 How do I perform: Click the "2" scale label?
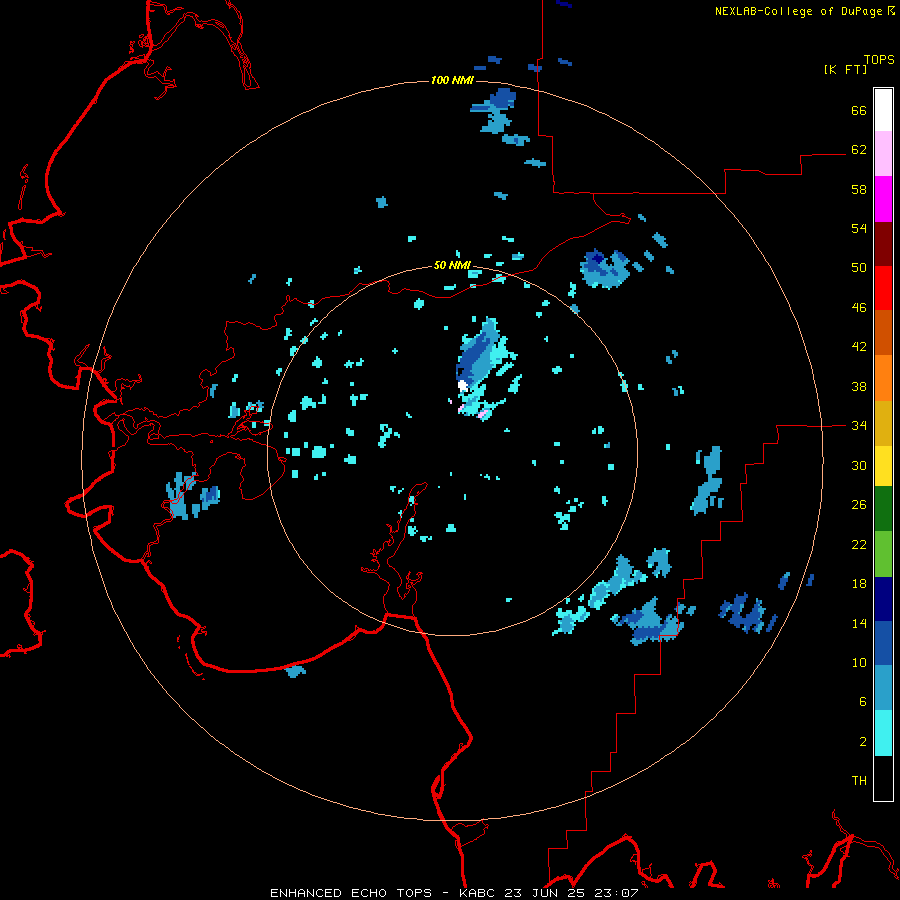(x=863, y=742)
